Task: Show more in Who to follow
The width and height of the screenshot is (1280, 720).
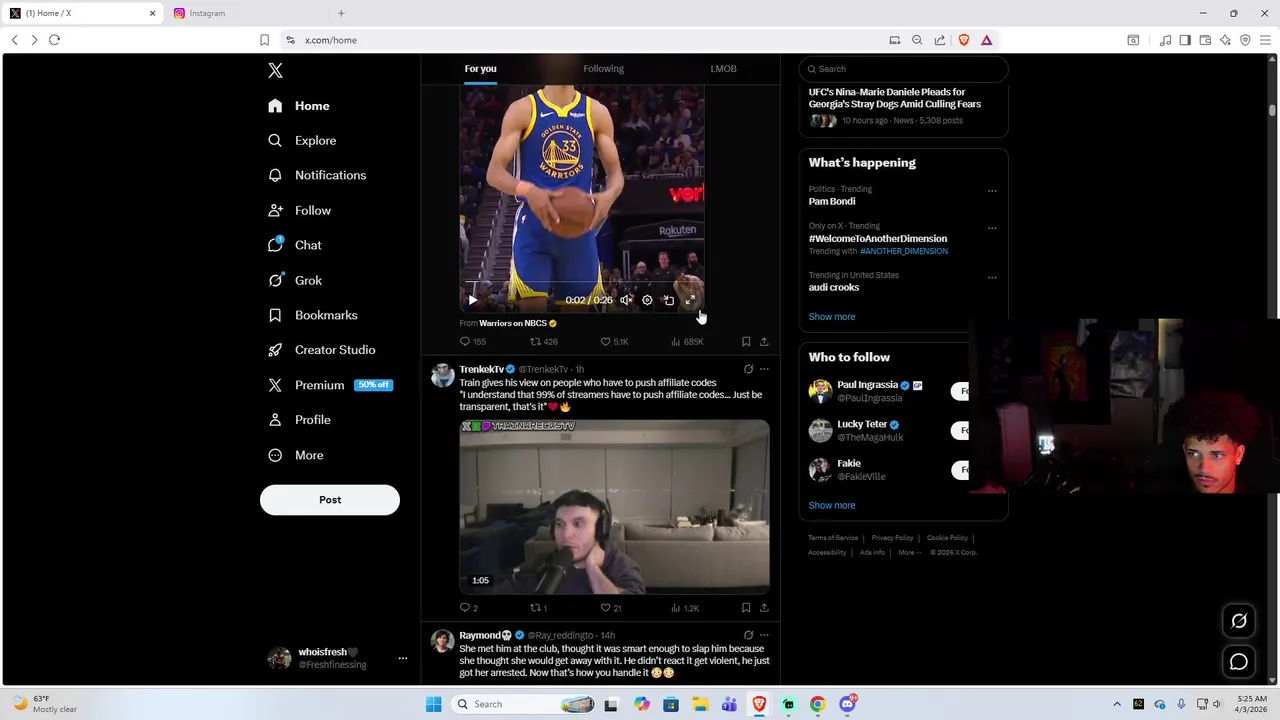Action: tap(832, 506)
